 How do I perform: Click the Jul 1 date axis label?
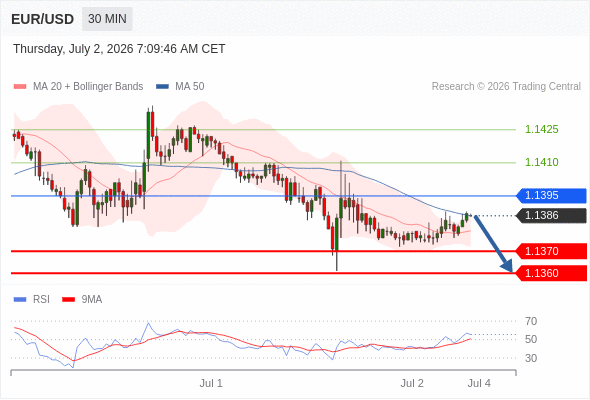[x=211, y=383]
